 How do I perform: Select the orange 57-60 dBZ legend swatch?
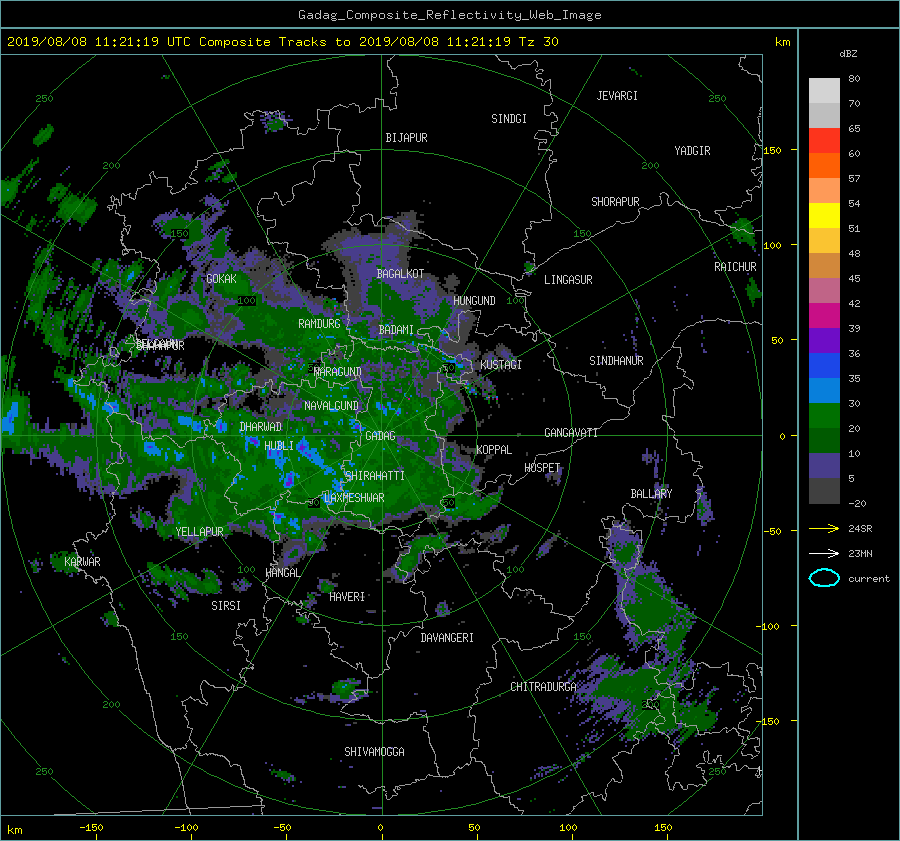(824, 165)
